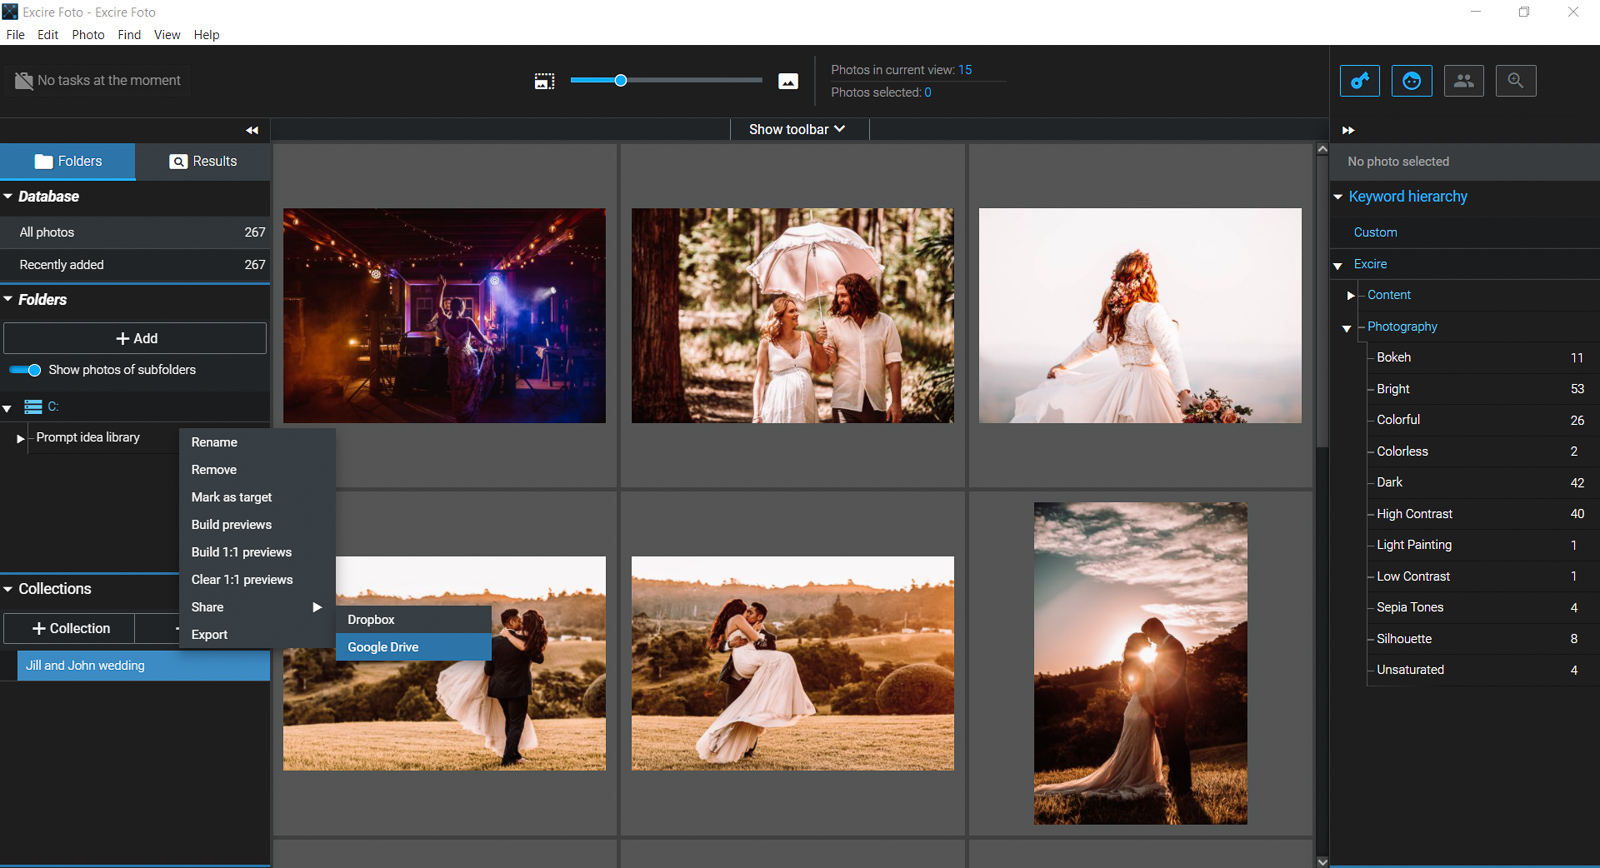Click the magnifier plus icon button
1600x868 pixels.
(1515, 81)
